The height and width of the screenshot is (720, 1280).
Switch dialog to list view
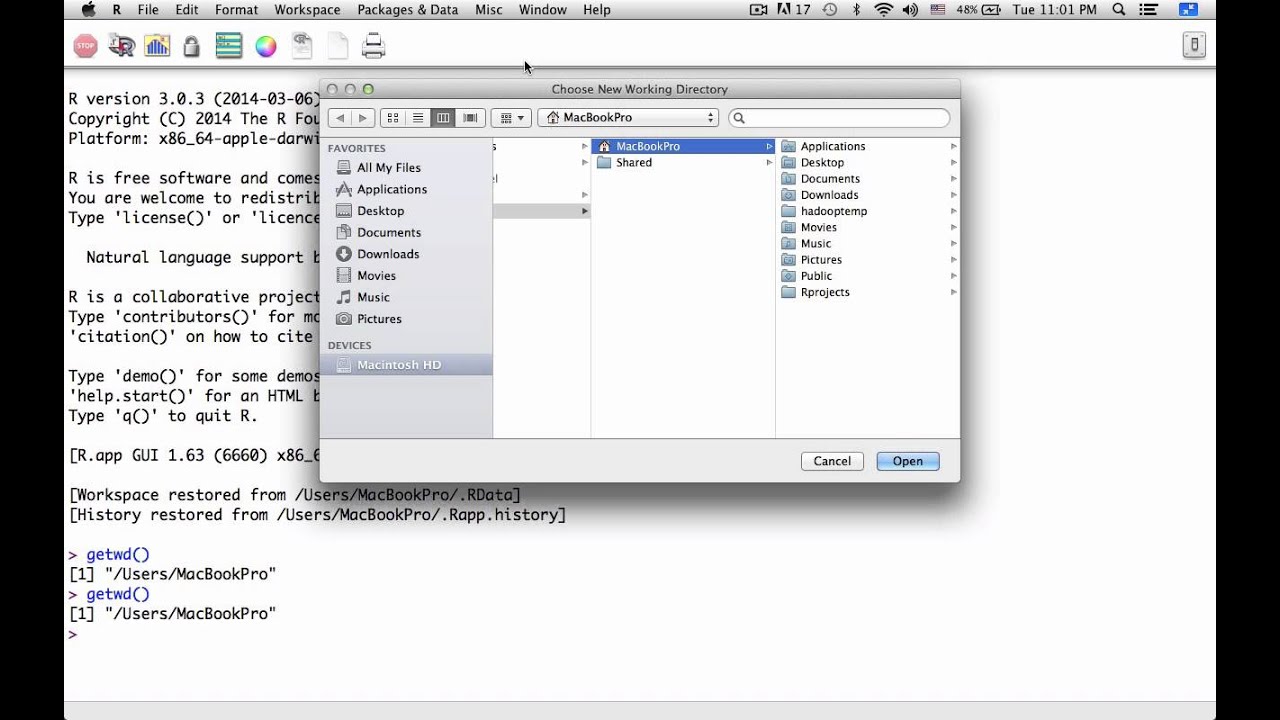(418, 118)
